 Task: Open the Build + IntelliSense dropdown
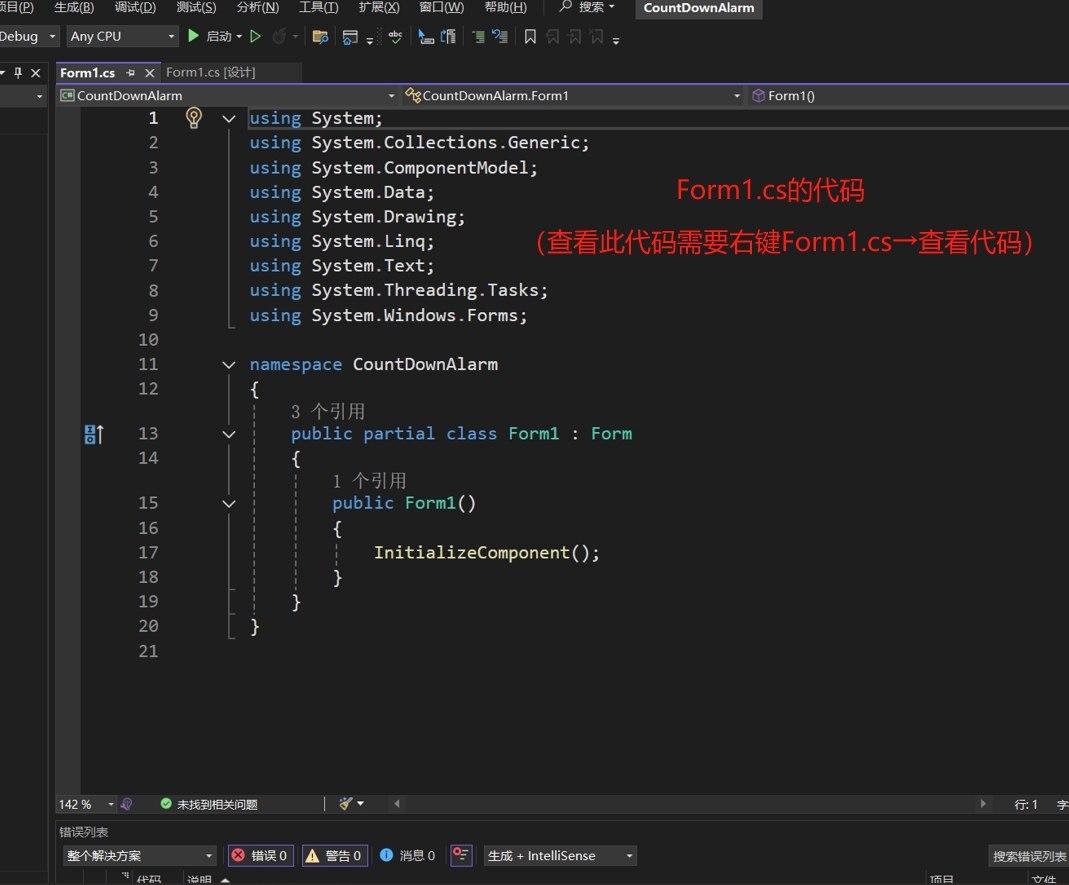559,856
